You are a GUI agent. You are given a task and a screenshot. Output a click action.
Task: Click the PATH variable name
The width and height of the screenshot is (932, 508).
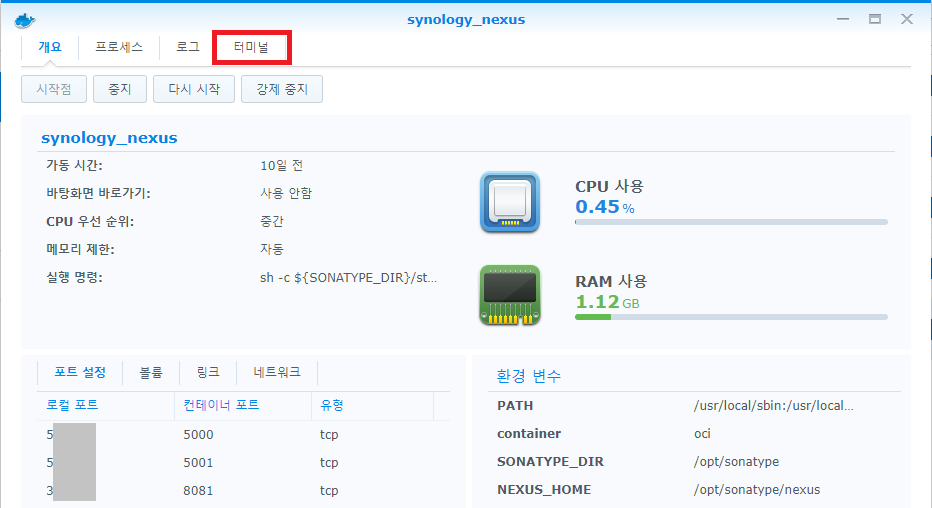[x=515, y=406]
